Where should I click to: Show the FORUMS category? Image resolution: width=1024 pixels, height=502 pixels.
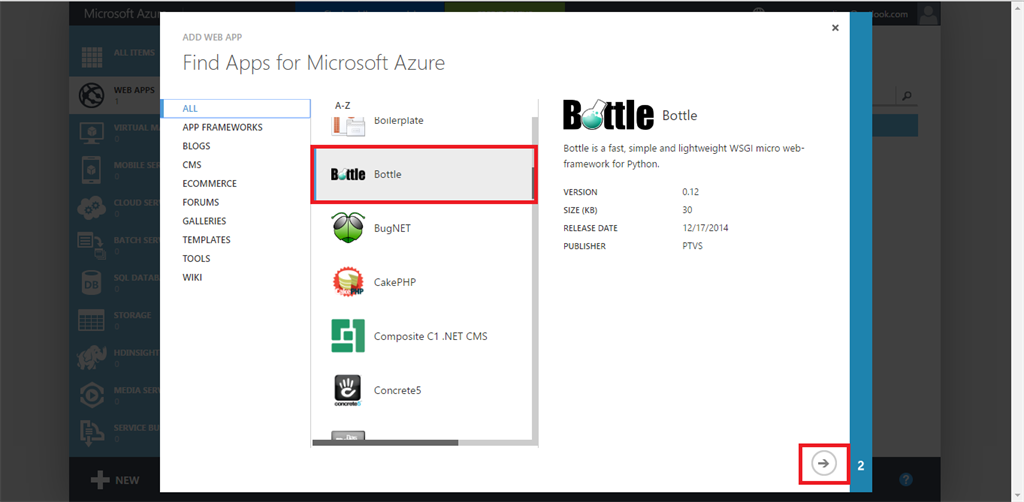[201, 202]
